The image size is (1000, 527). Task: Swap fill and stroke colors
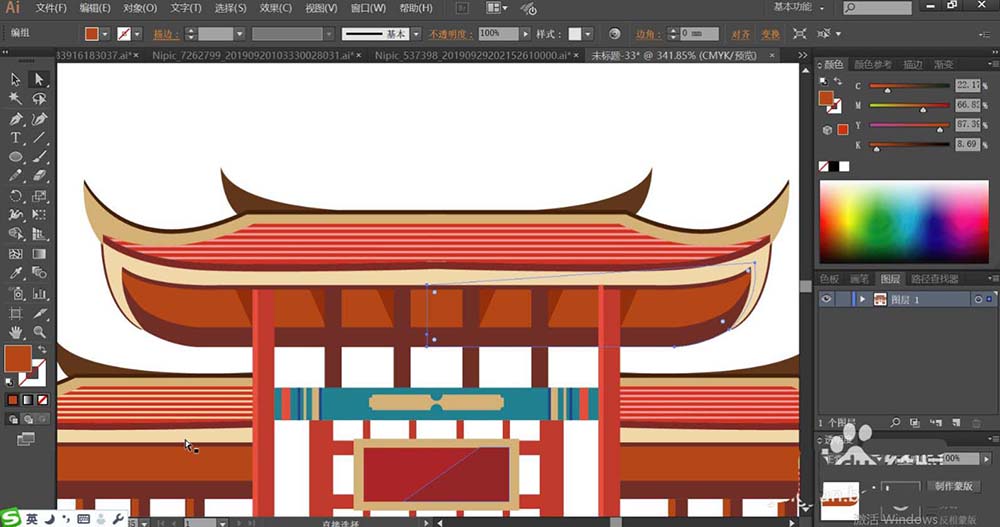click(x=43, y=350)
